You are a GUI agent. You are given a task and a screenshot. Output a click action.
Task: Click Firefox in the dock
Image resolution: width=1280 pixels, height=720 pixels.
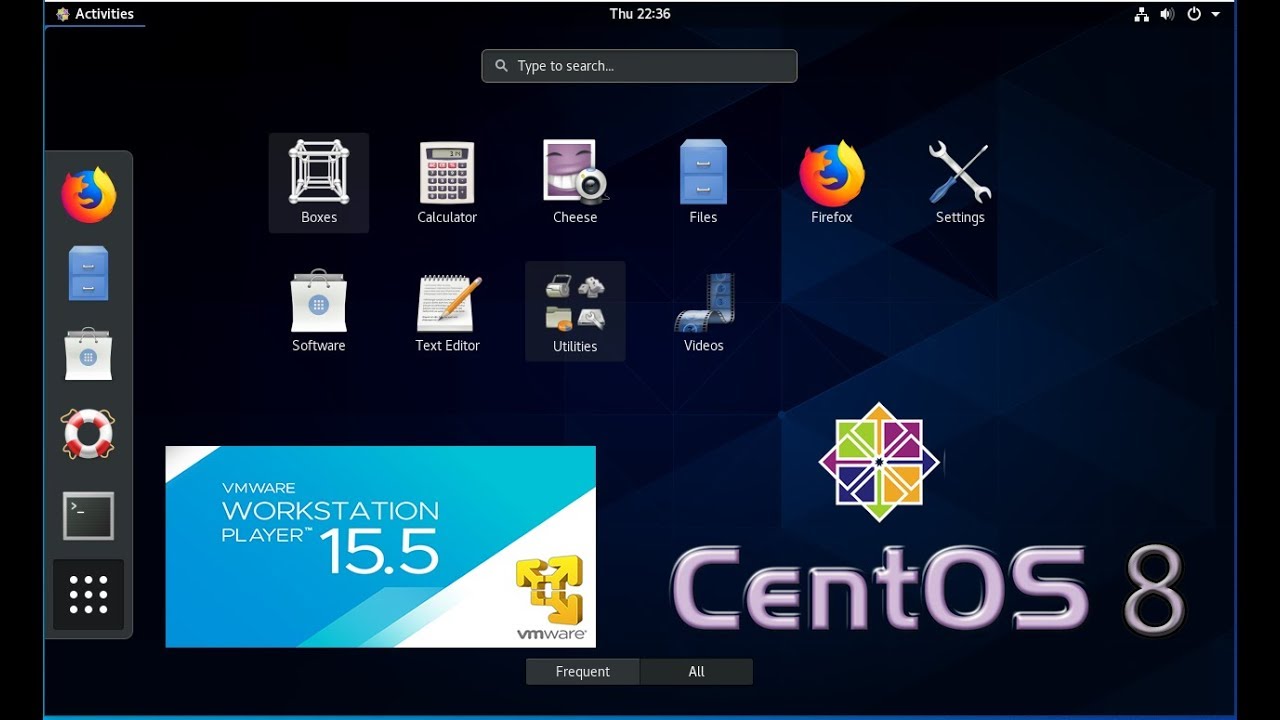coord(88,195)
